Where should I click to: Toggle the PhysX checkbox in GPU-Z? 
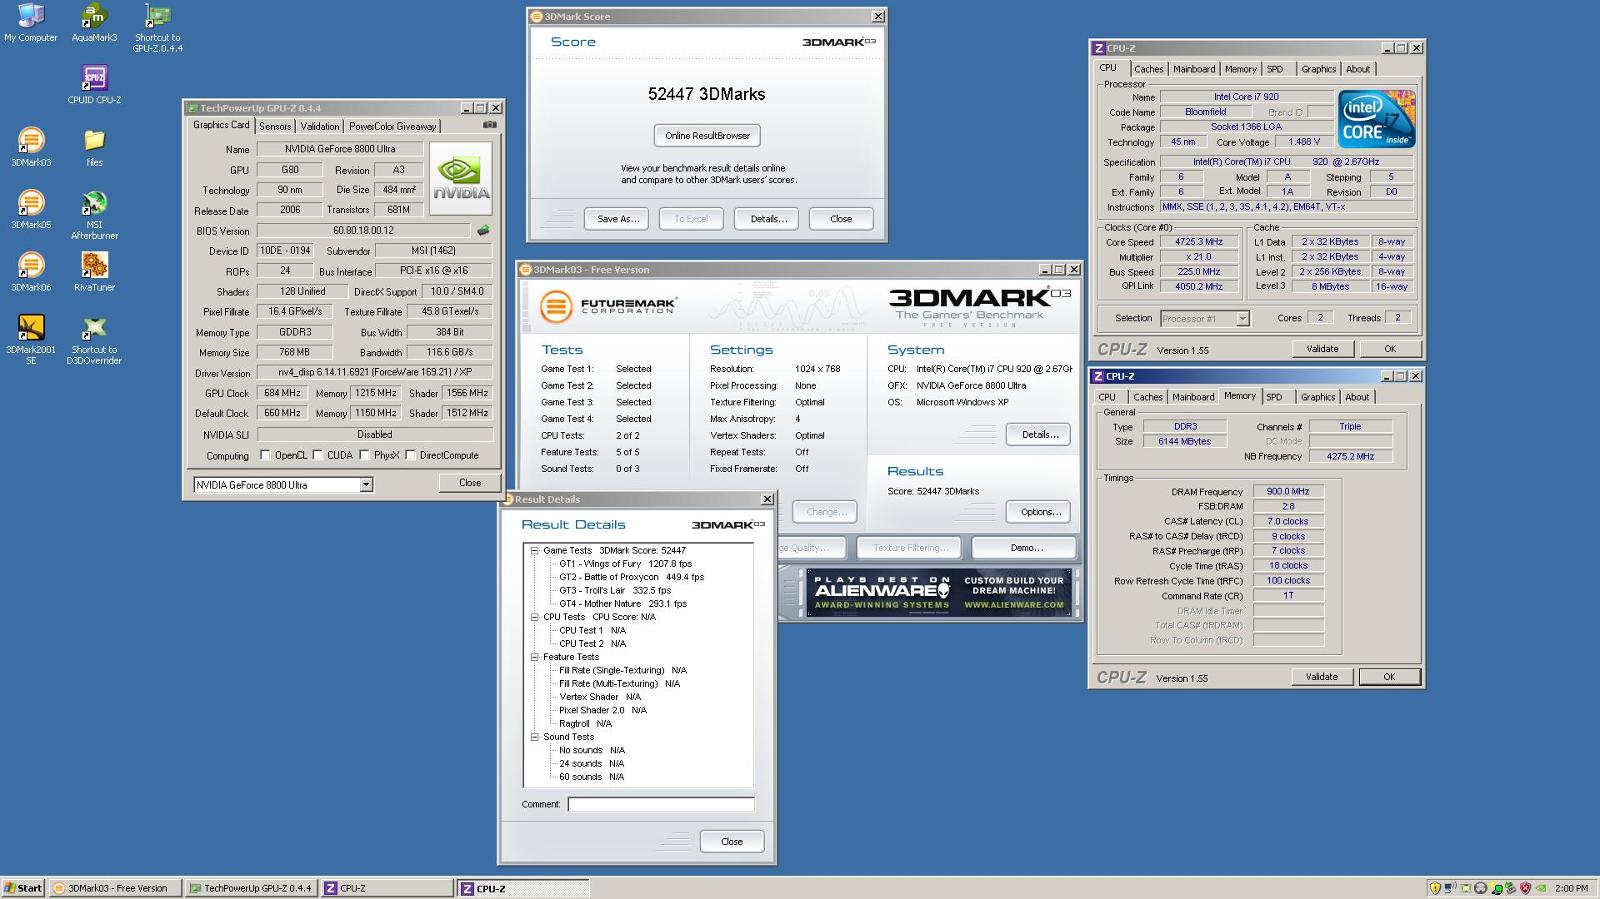click(x=364, y=455)
